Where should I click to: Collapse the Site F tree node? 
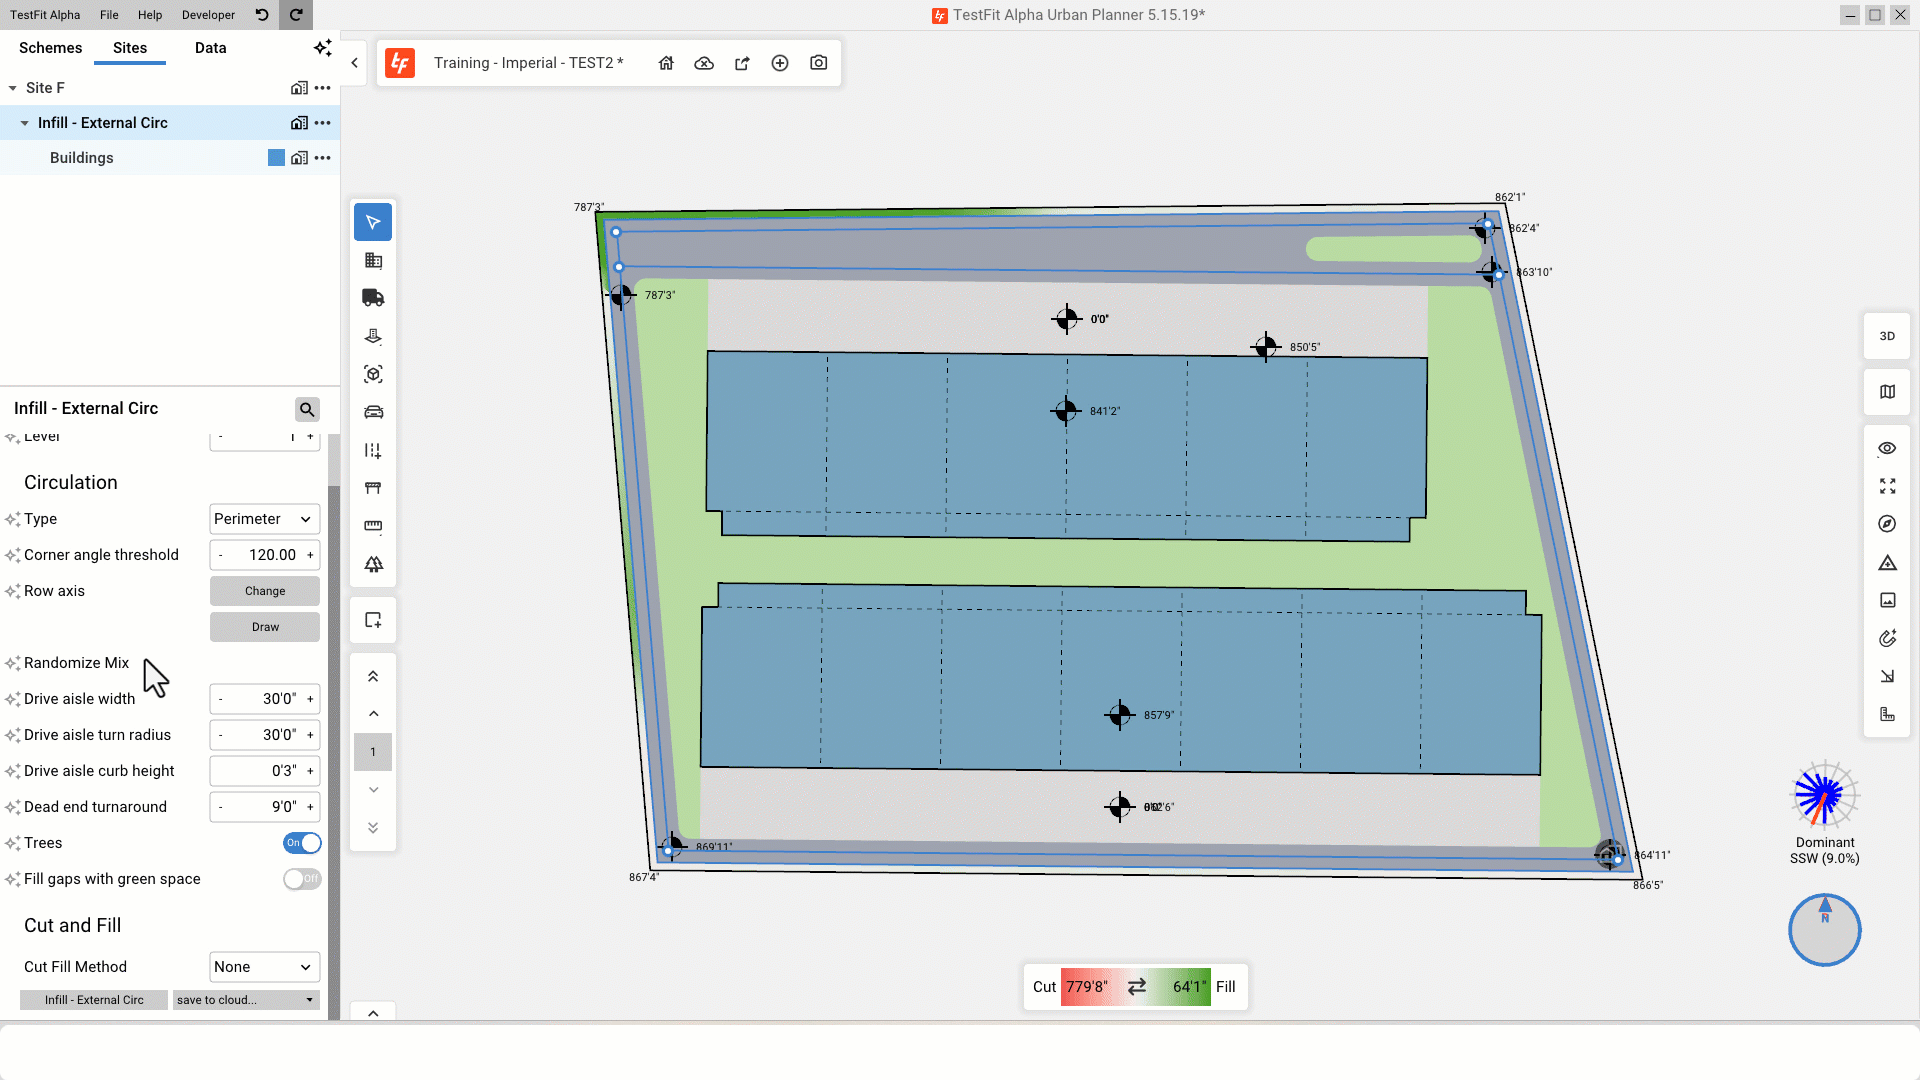coord(13,88)
